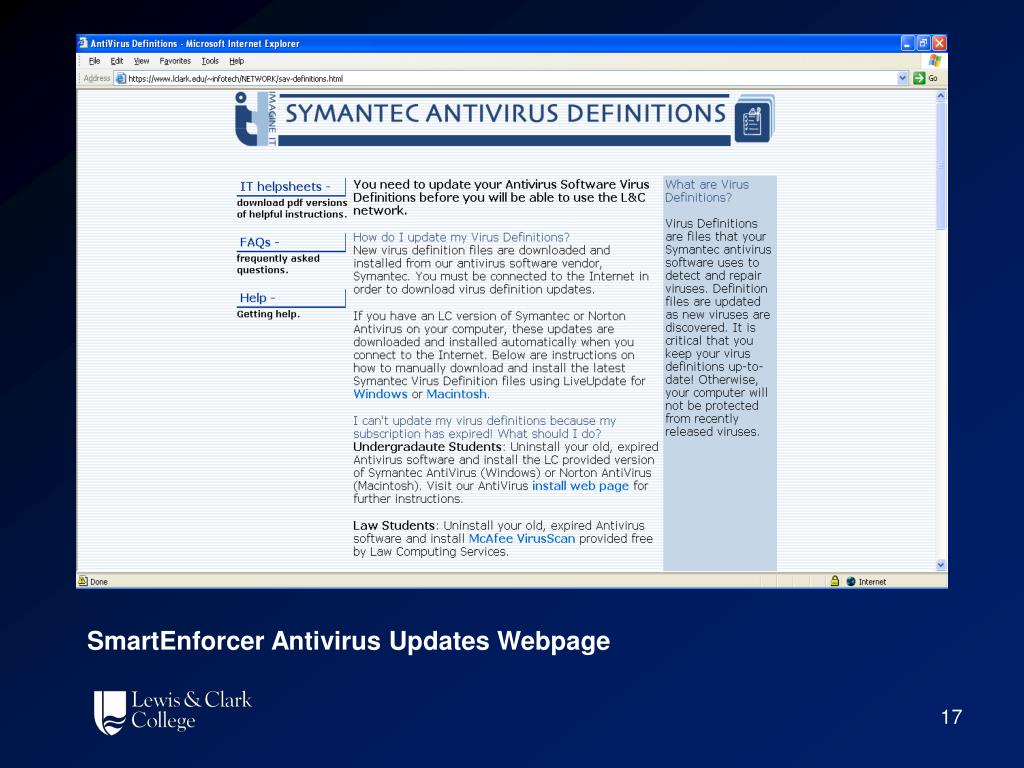
Task: Click 'What are Virus Definitions?' sidebar heading
Action: pos(707,191)
